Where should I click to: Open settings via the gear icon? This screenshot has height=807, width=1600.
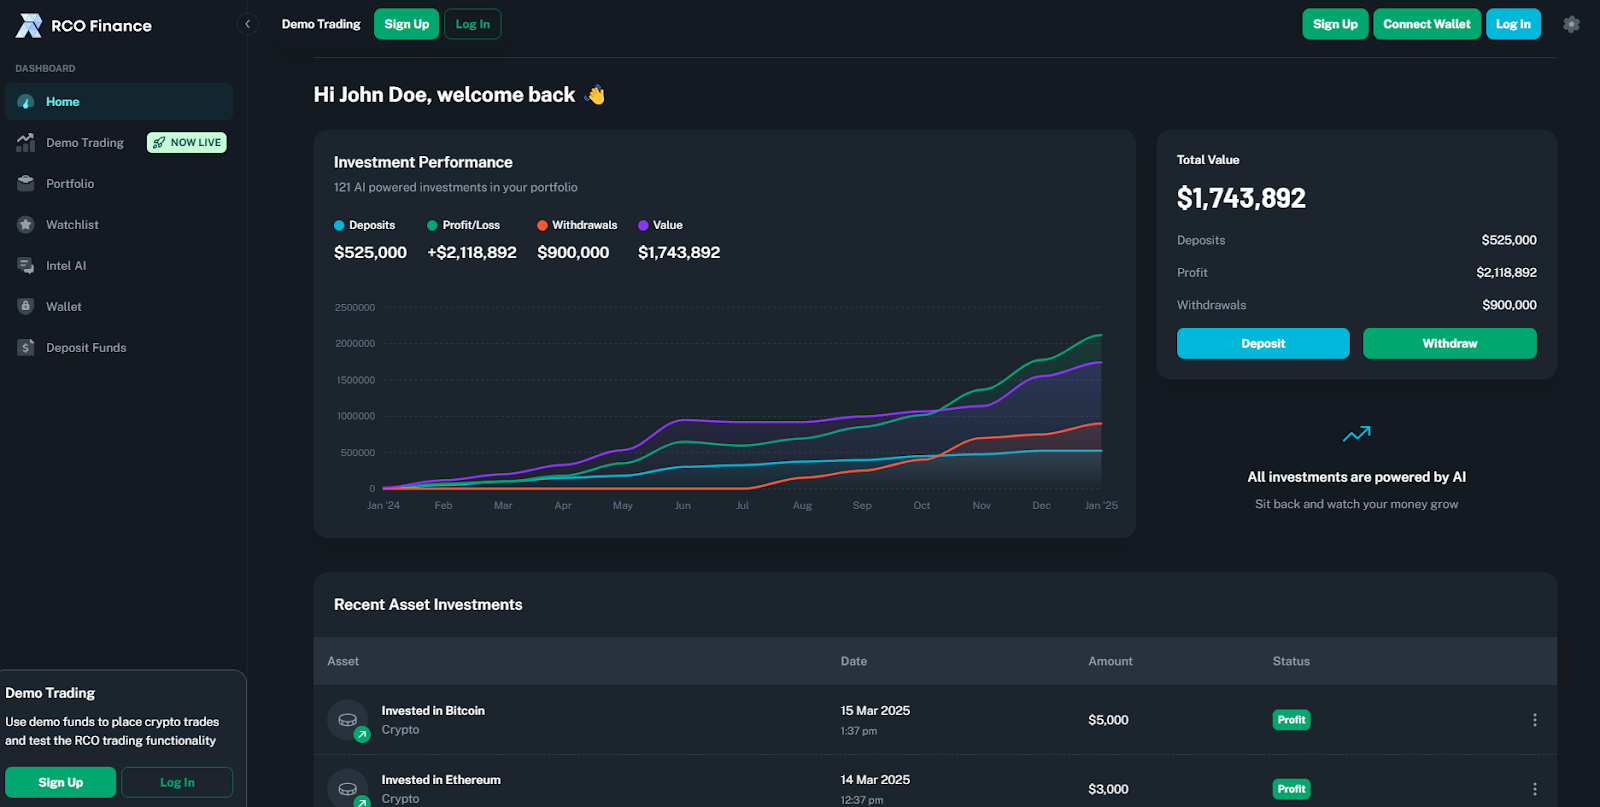click(x=1571, y=24)
